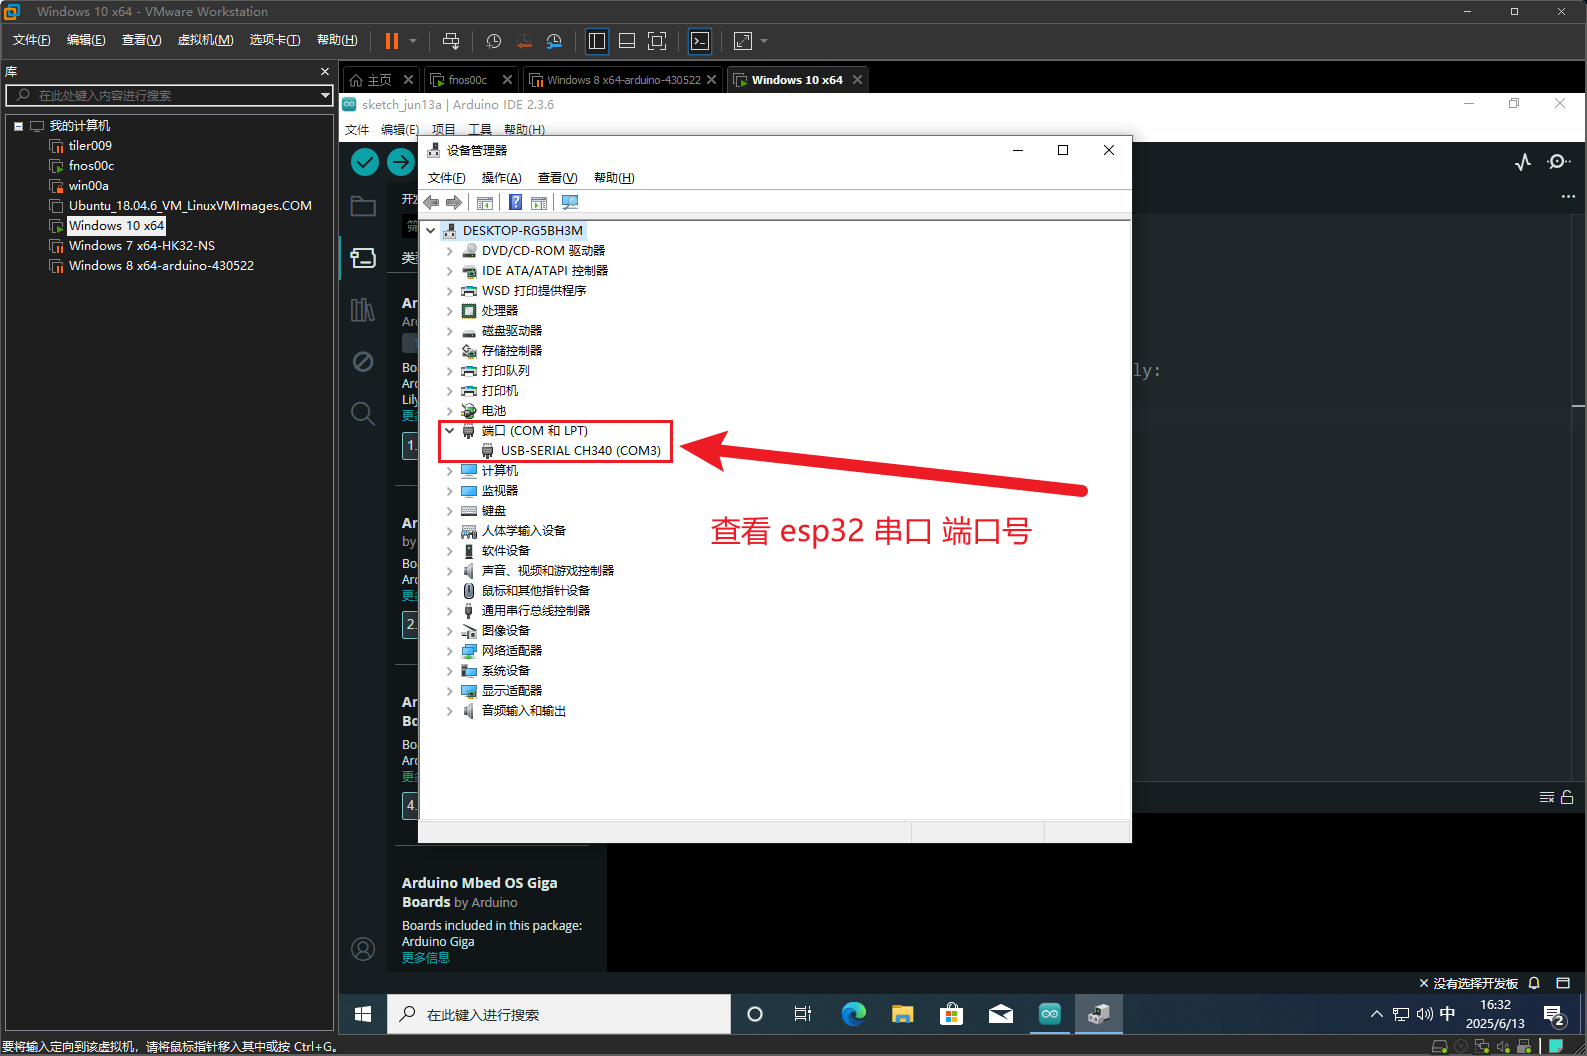The width and height of the screenshot is (1587, 1056).
Task: Open the Serial Plotter icon in Arduino IDE
Action: click(x=1523, y=162)
